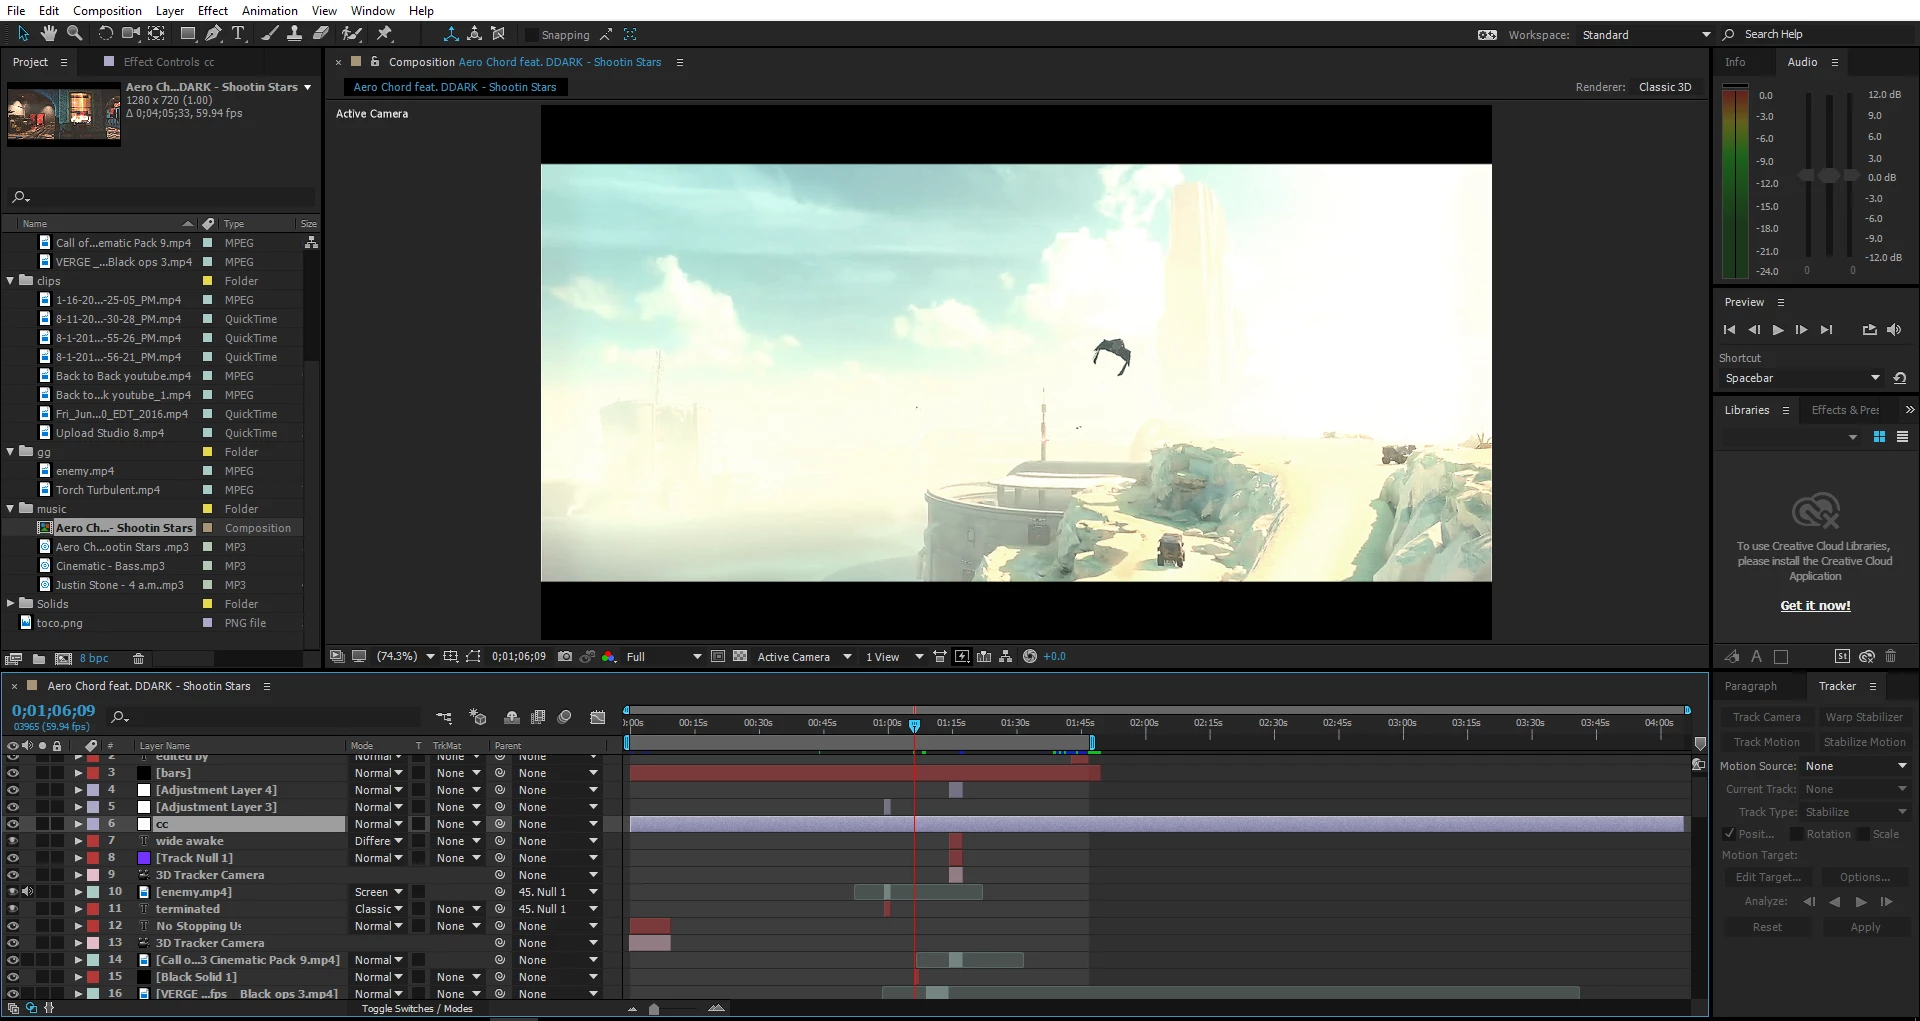
Task: Switch libraries to grid view
Action: (1880, 437)
